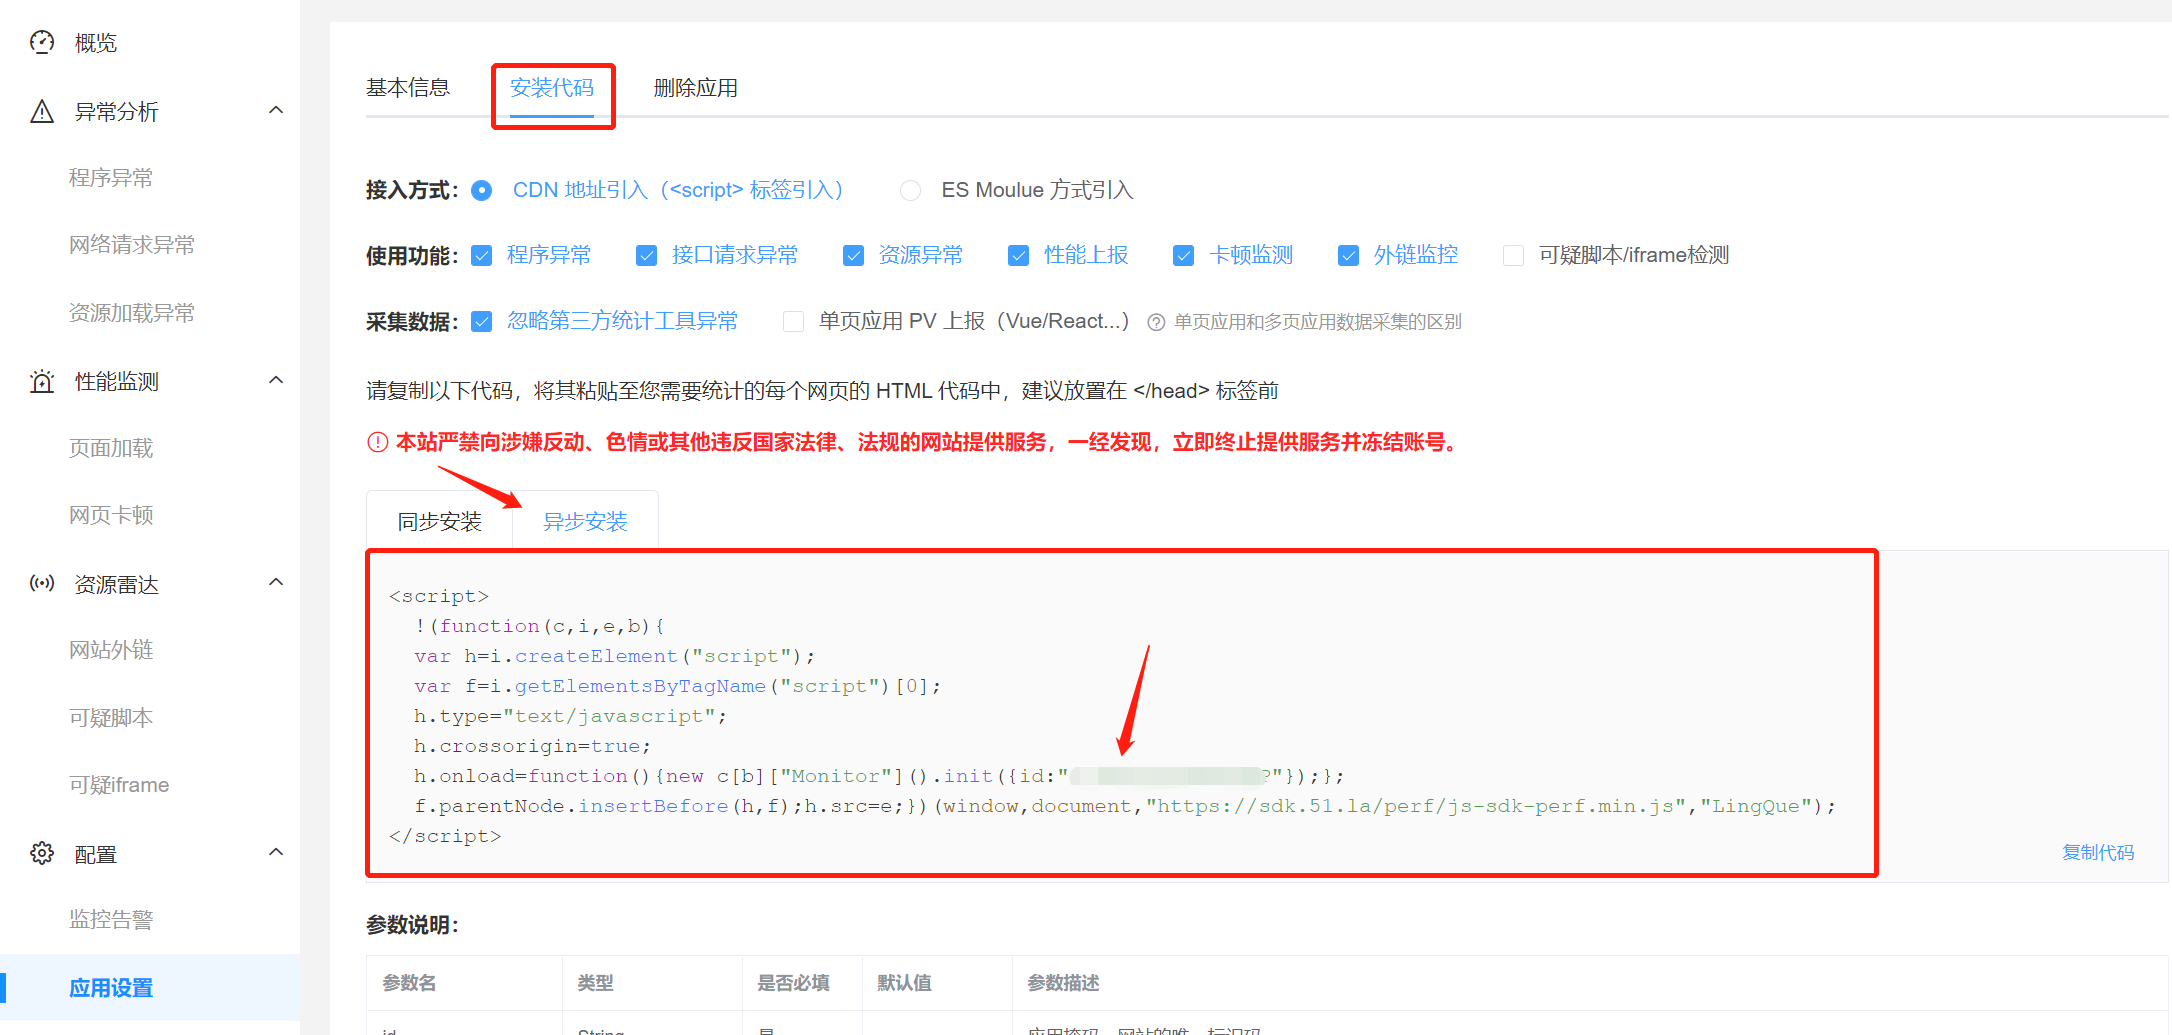Click the 参数说明 heading
This screenshot has height=1035, width=2172.
[x=412, y=925]
